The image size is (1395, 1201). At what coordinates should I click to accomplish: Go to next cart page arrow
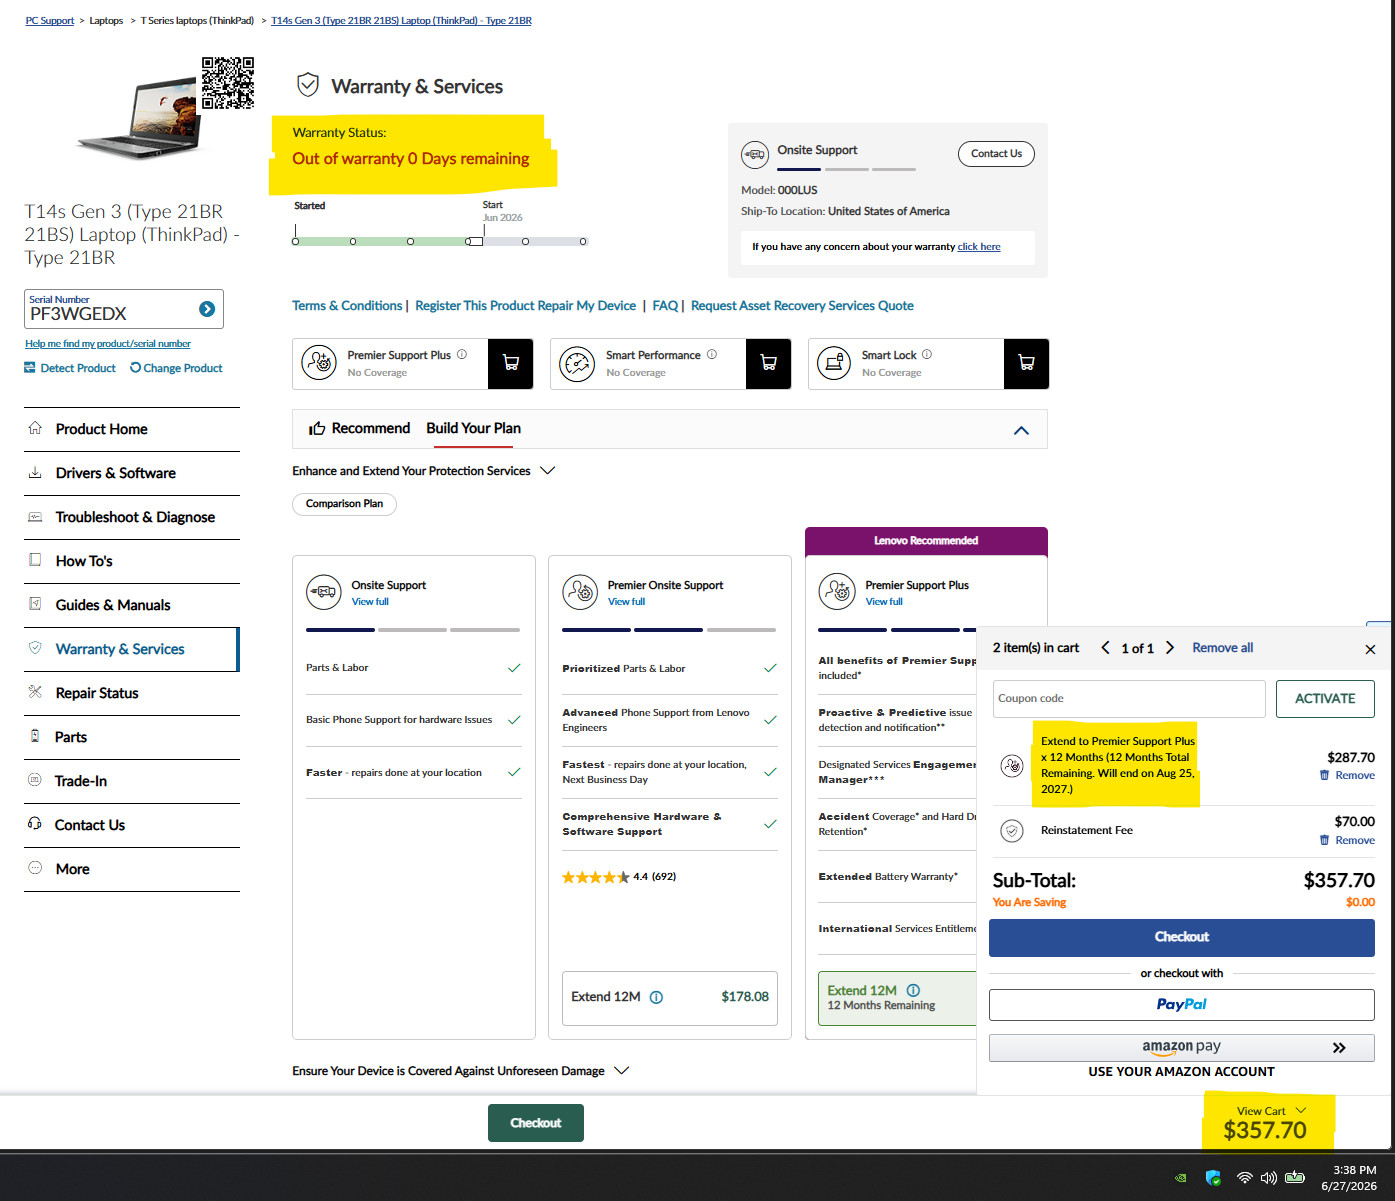point(1170,648)
